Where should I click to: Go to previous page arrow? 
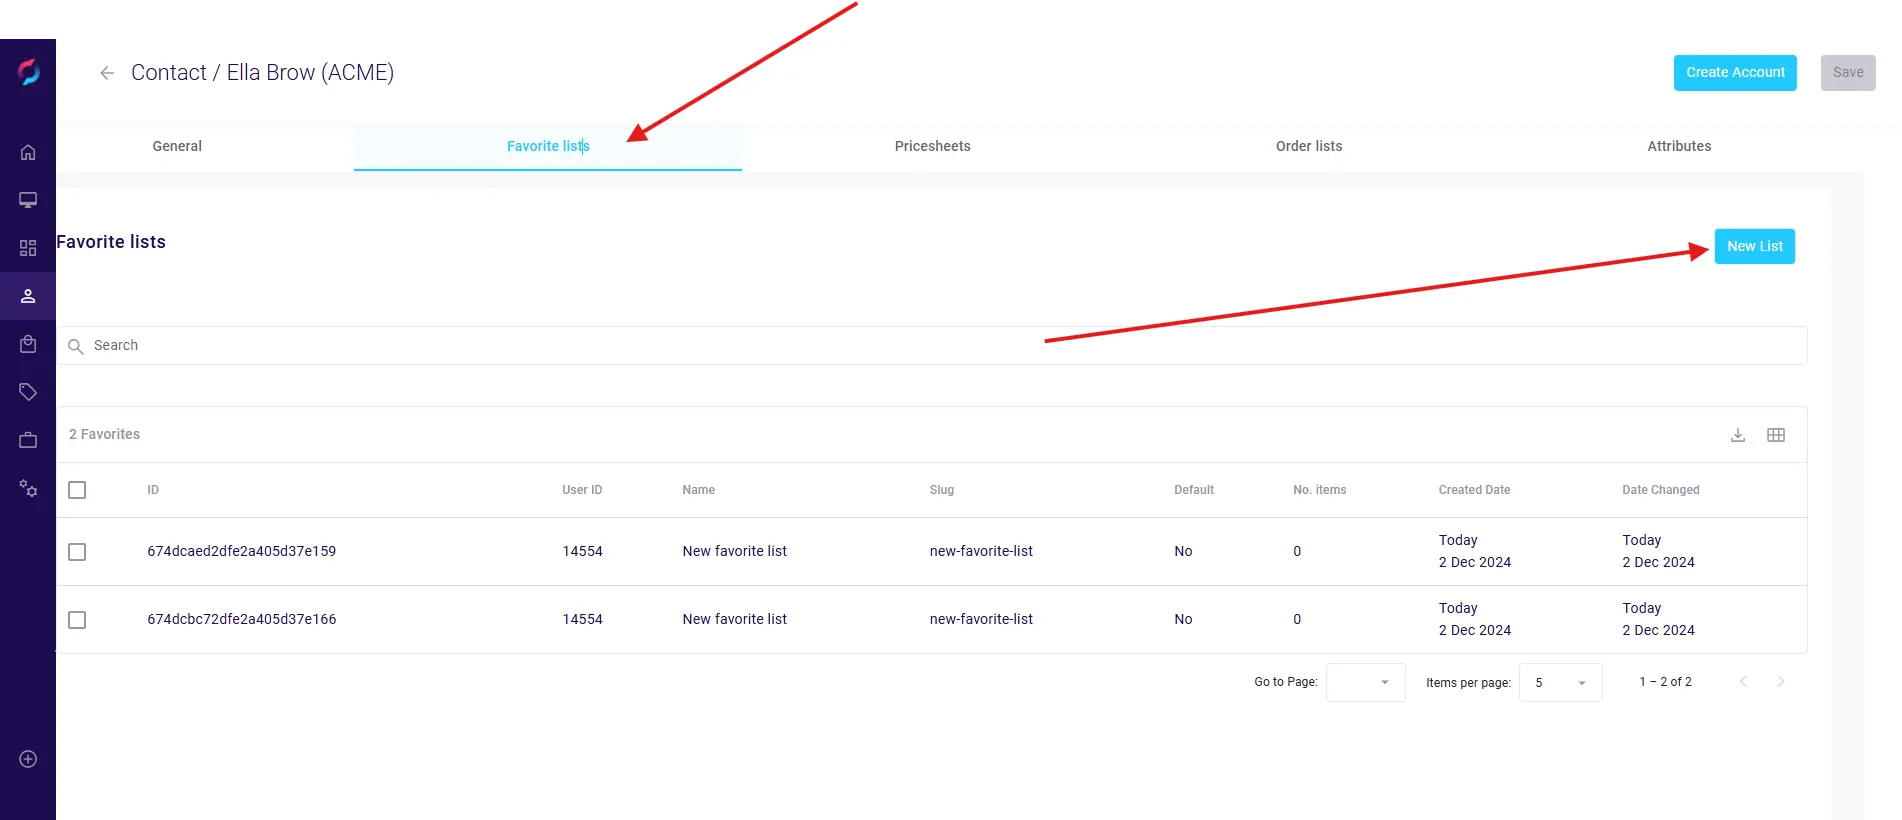(x=1743, y=682)
